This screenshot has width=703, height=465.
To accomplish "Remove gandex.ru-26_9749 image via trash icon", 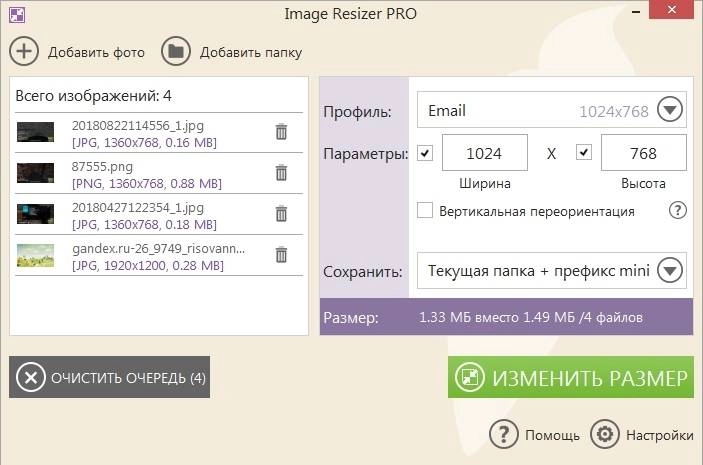I will coord(281,255).
